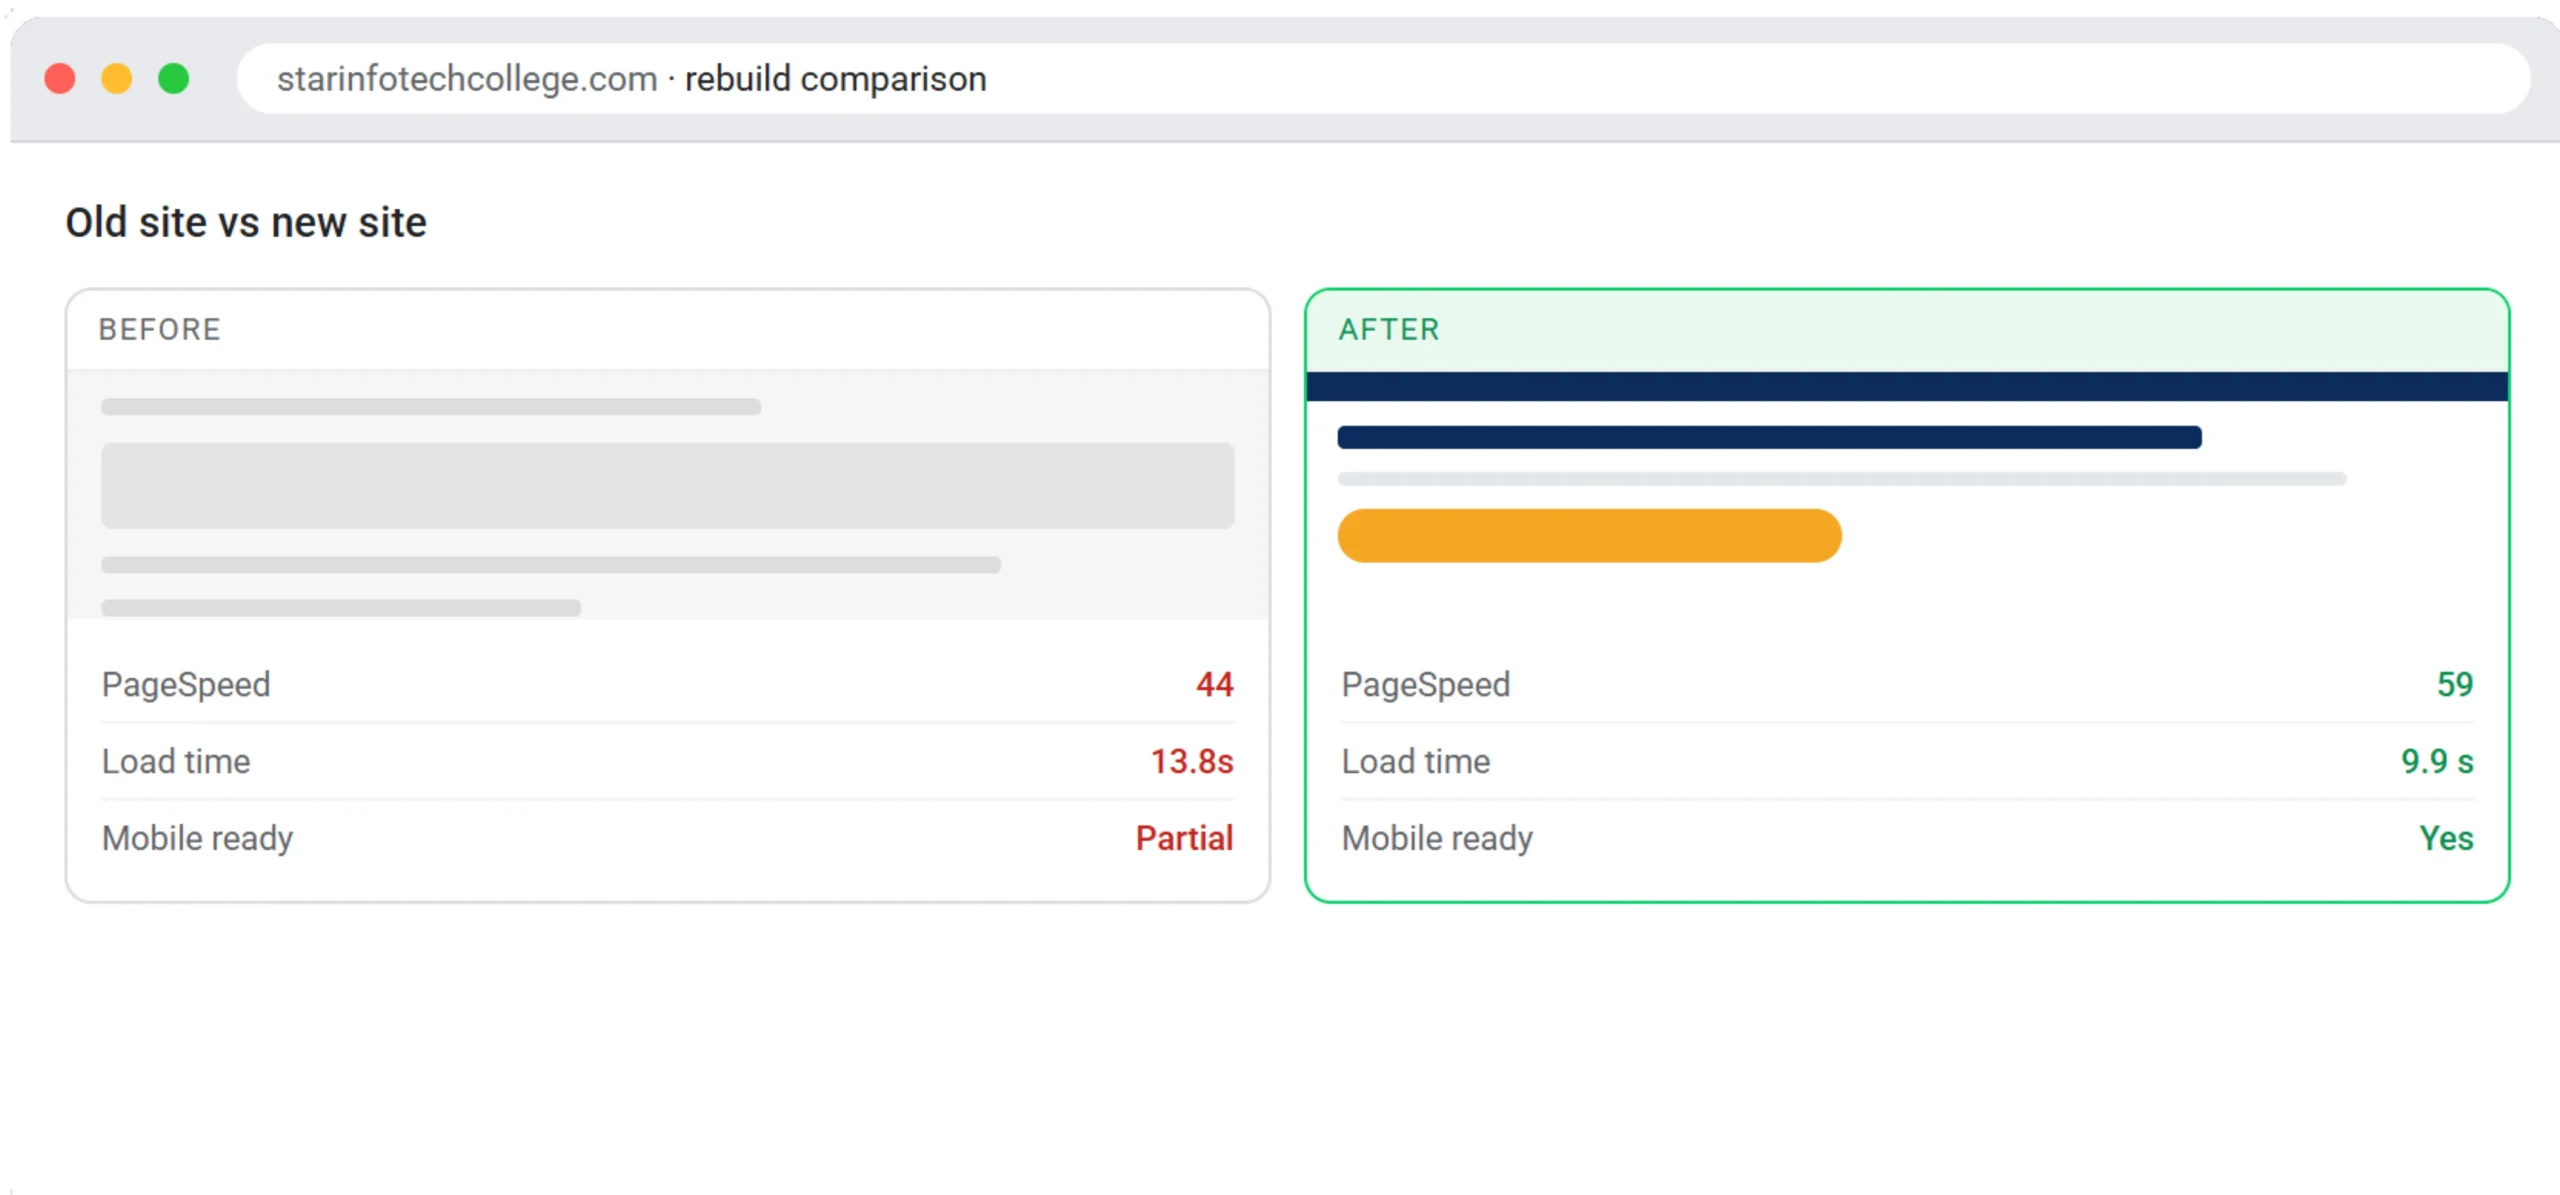Click the Mobile ready label in Before card
Screen dimensions: 2560x1195
click(198, 838)
